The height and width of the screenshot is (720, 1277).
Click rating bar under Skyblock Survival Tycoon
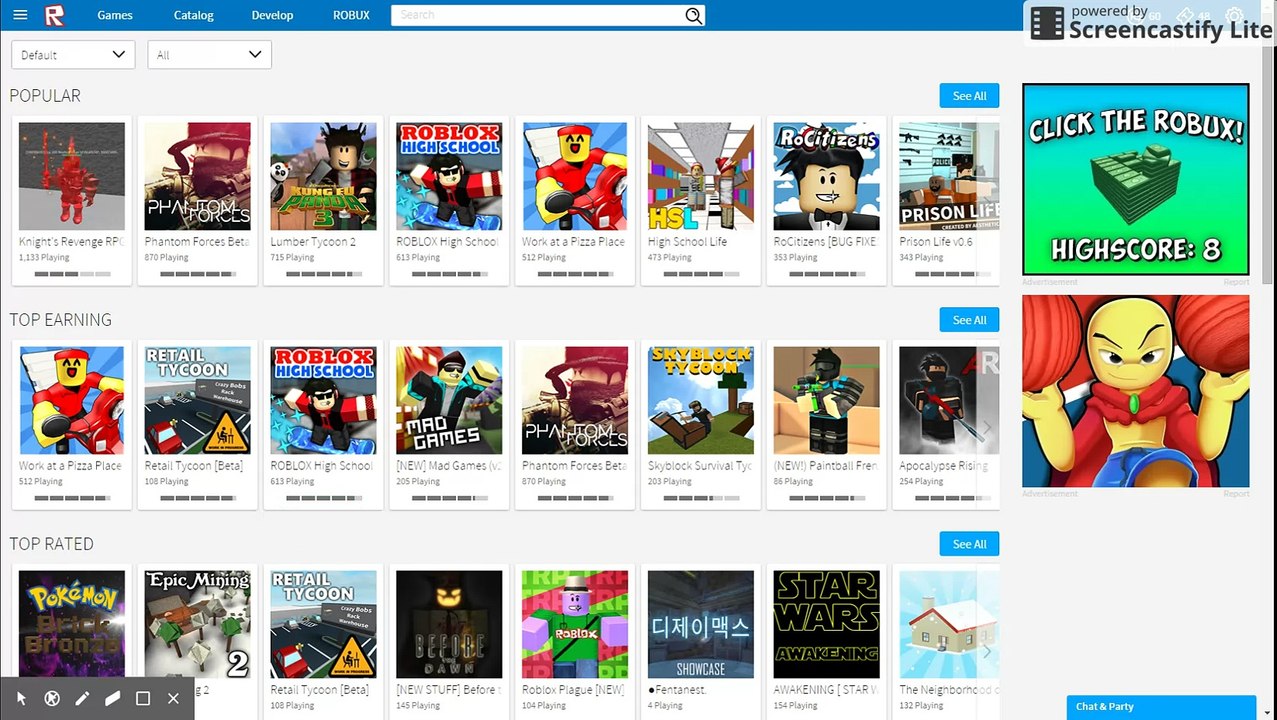pyautogui.click(x=701, y=497)
